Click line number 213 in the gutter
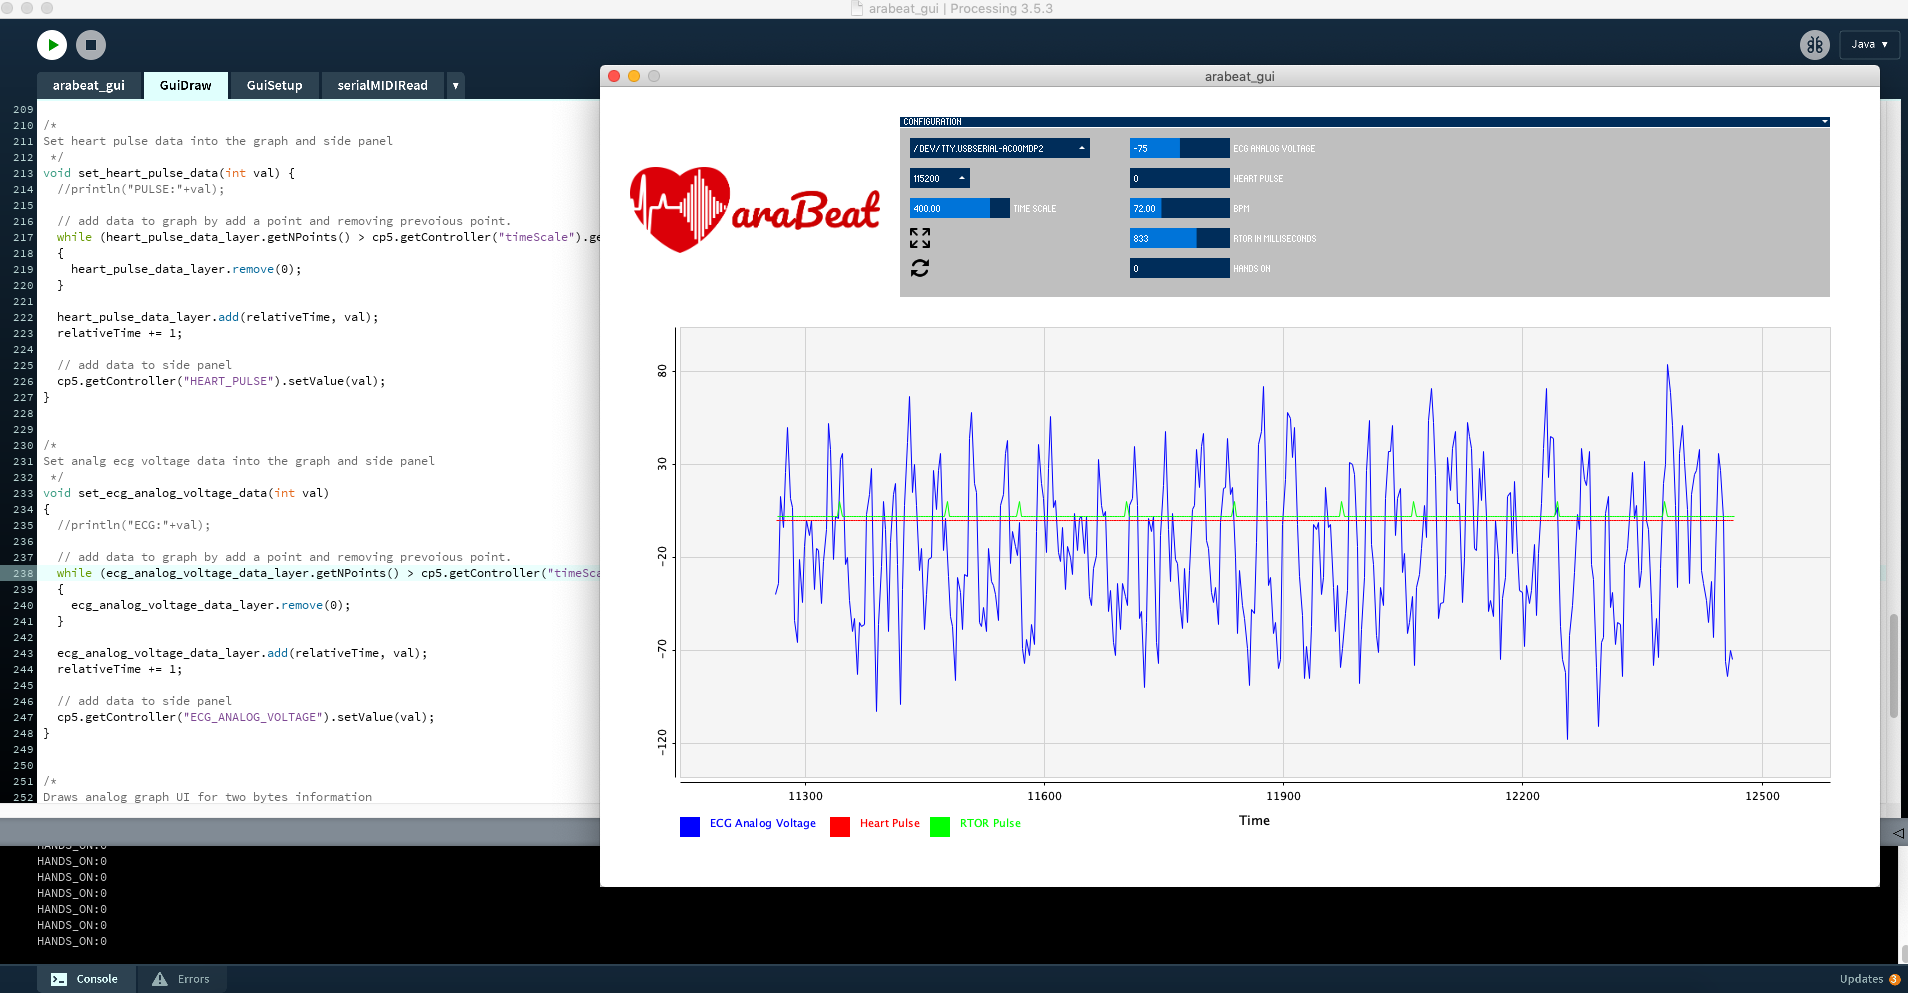Image resolution: width=1908 pixels, height=993 pixels. [x=23, y=173]
